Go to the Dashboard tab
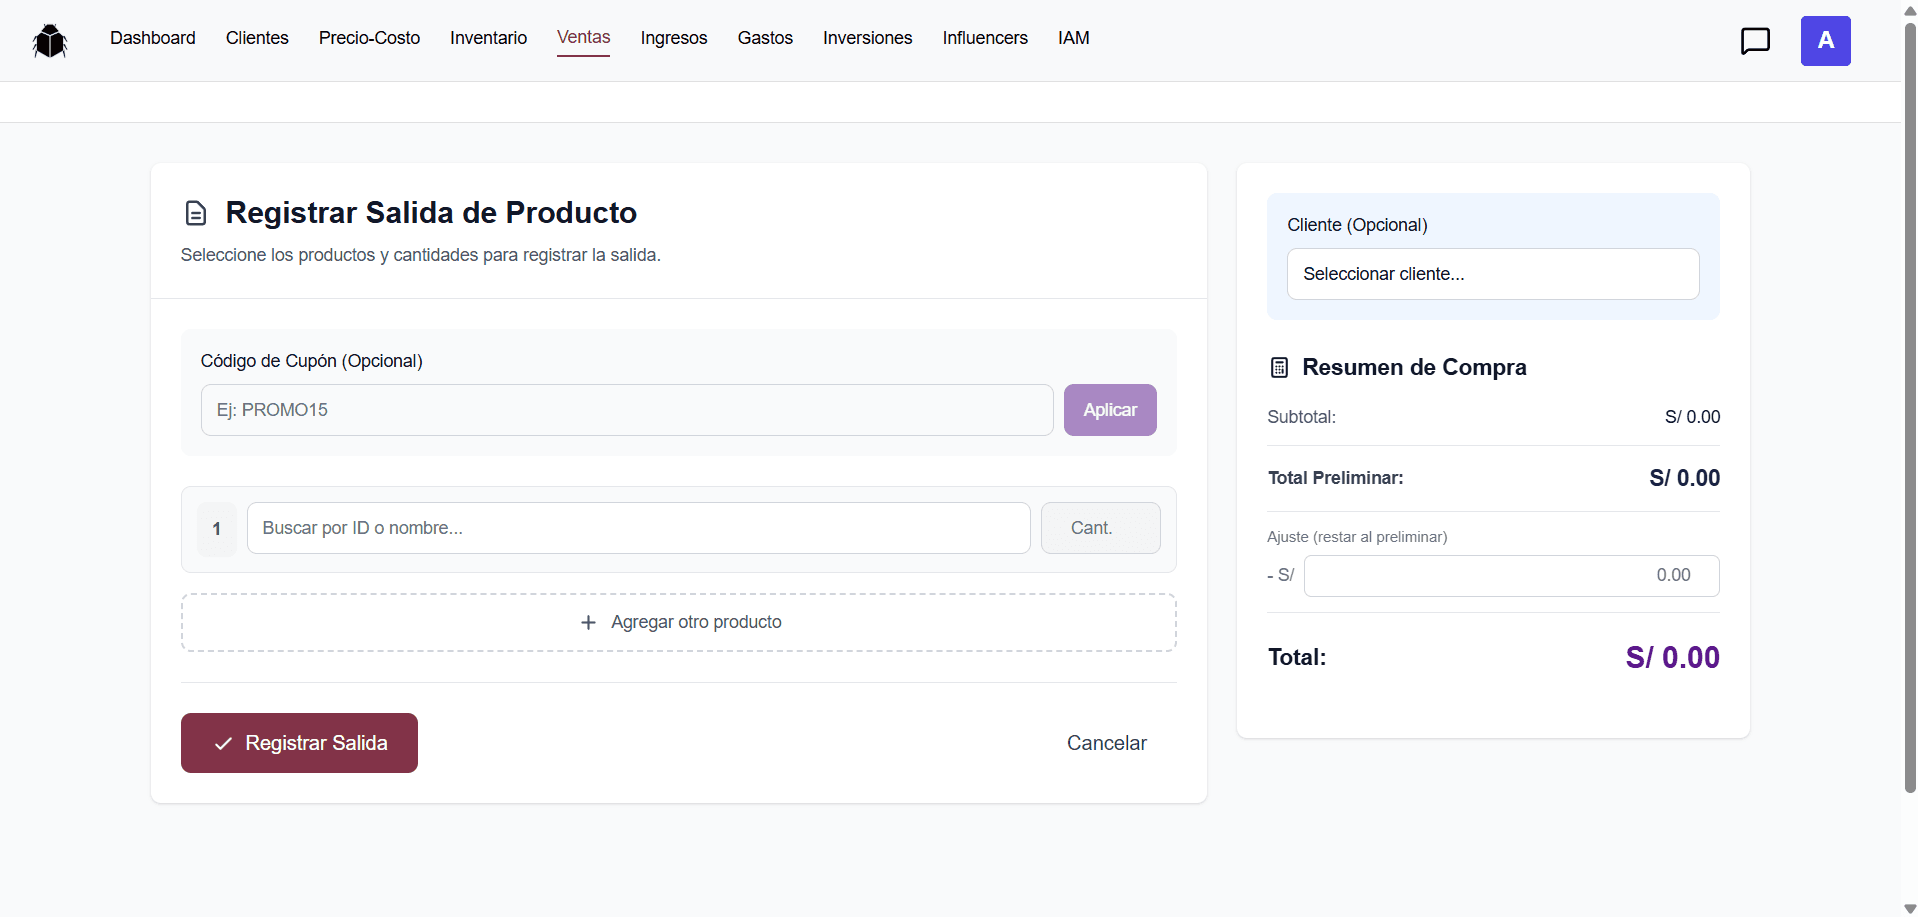 pyautogui.click(x=153, y=38)
